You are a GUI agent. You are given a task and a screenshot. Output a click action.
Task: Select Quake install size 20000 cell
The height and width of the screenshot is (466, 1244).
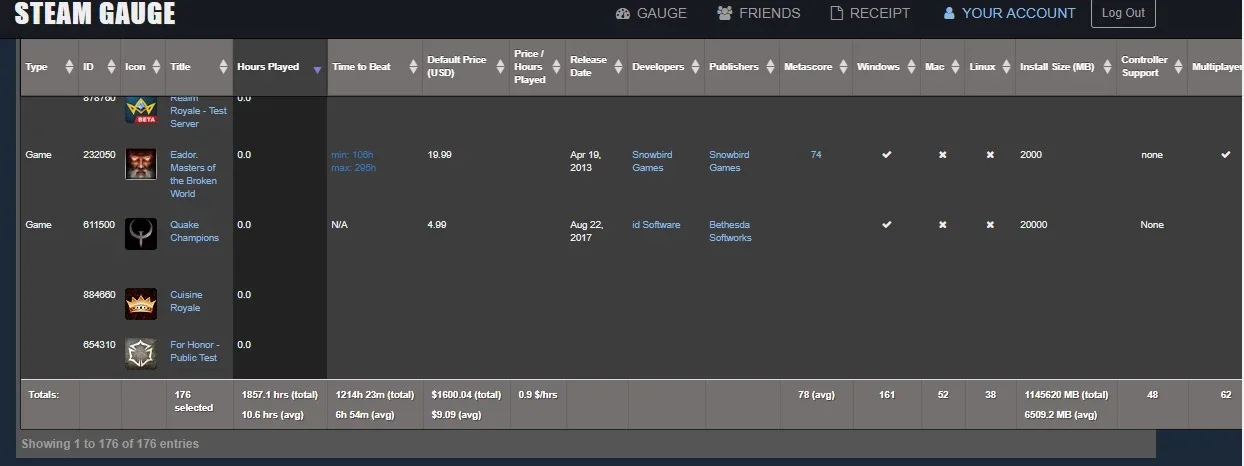pos(1034,225)
